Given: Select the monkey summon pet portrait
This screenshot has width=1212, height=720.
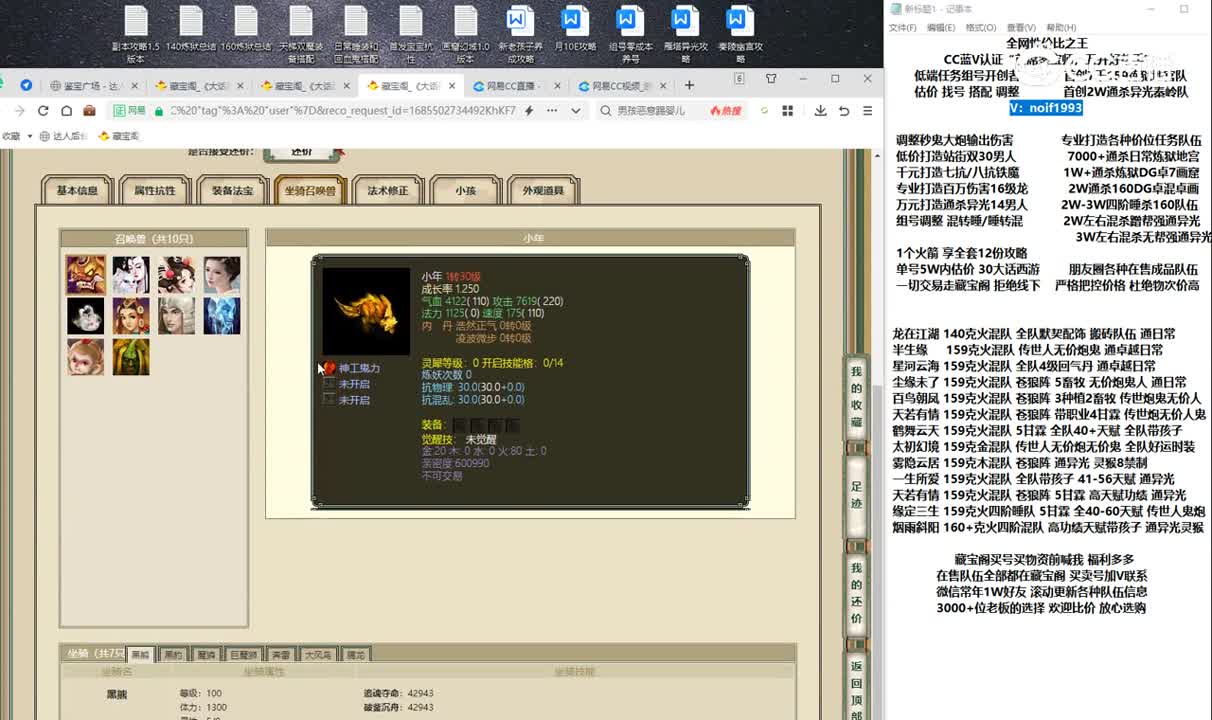Looking at the screenshot, I should coord(85,357).
